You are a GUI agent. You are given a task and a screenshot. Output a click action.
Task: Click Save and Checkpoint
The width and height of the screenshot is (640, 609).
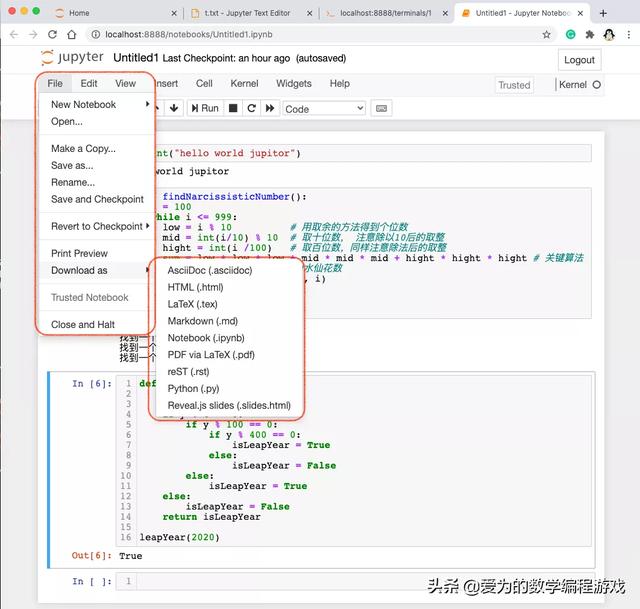98,199
